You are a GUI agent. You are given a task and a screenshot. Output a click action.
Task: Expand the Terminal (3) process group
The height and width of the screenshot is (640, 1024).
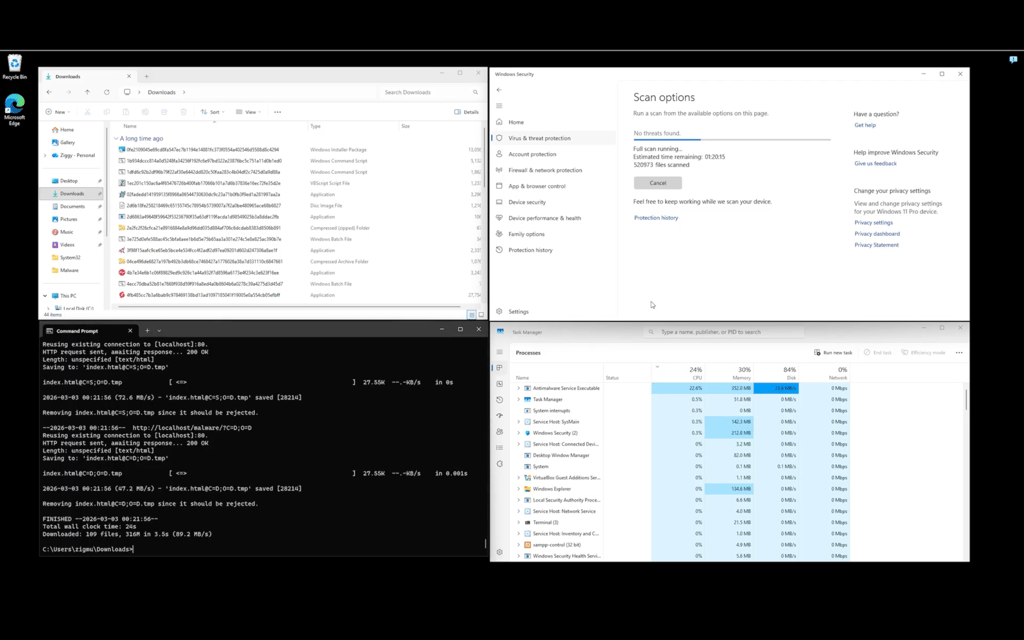tap(519, 522)
